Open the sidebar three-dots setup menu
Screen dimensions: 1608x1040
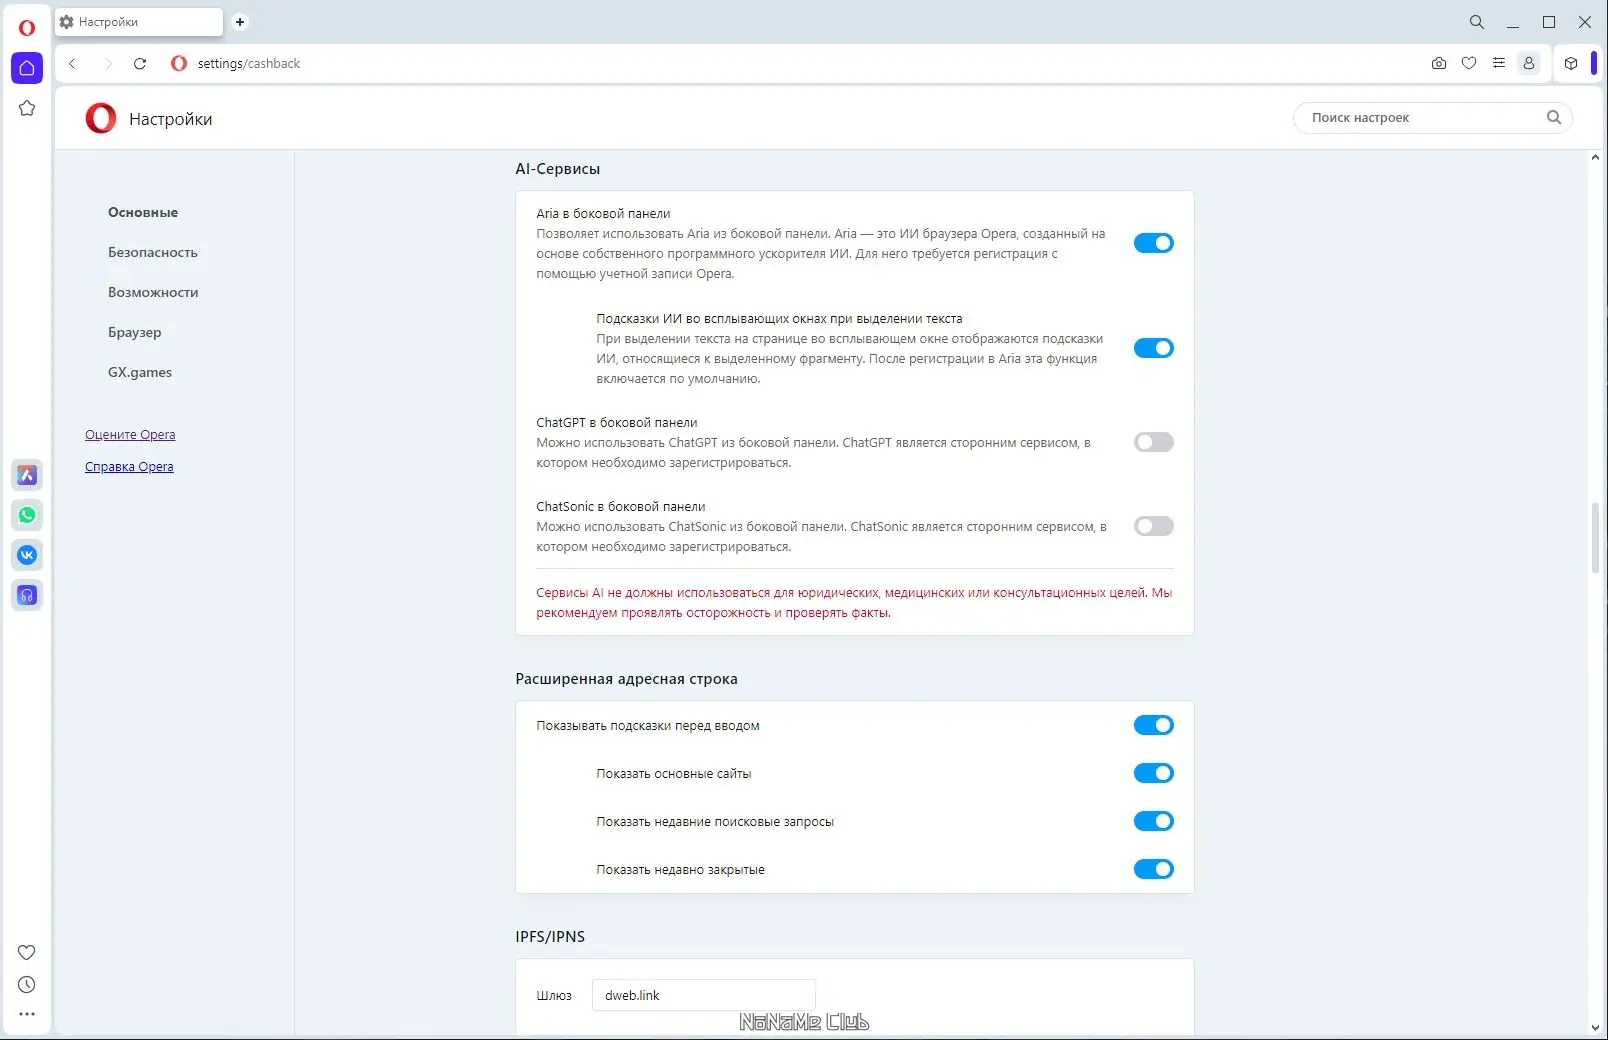pyautogui.click(x=27, y=1014)
